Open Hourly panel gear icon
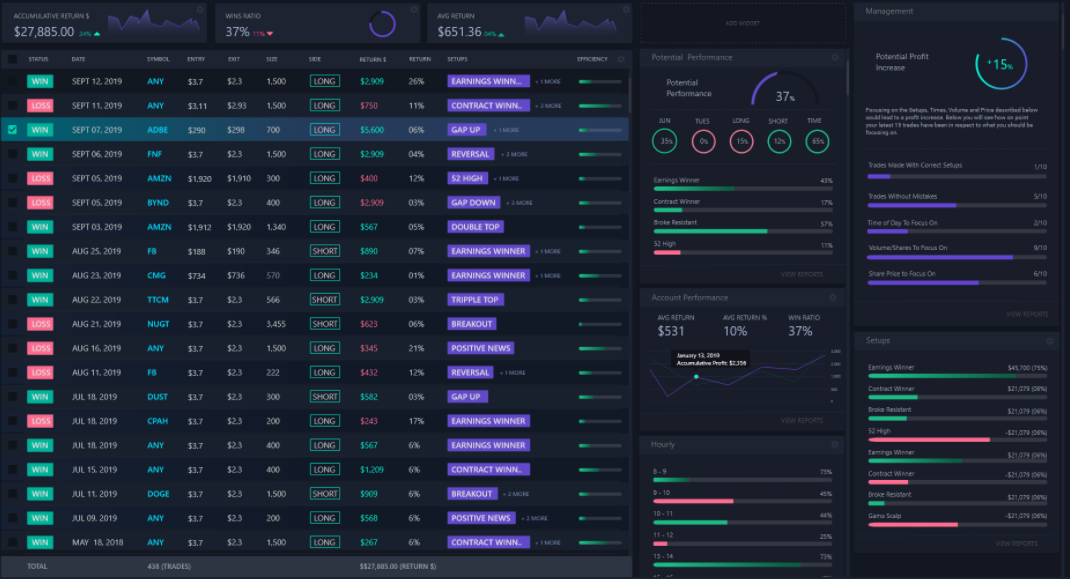The width and height of the screenshot is (1070, 579). (835, 444)
